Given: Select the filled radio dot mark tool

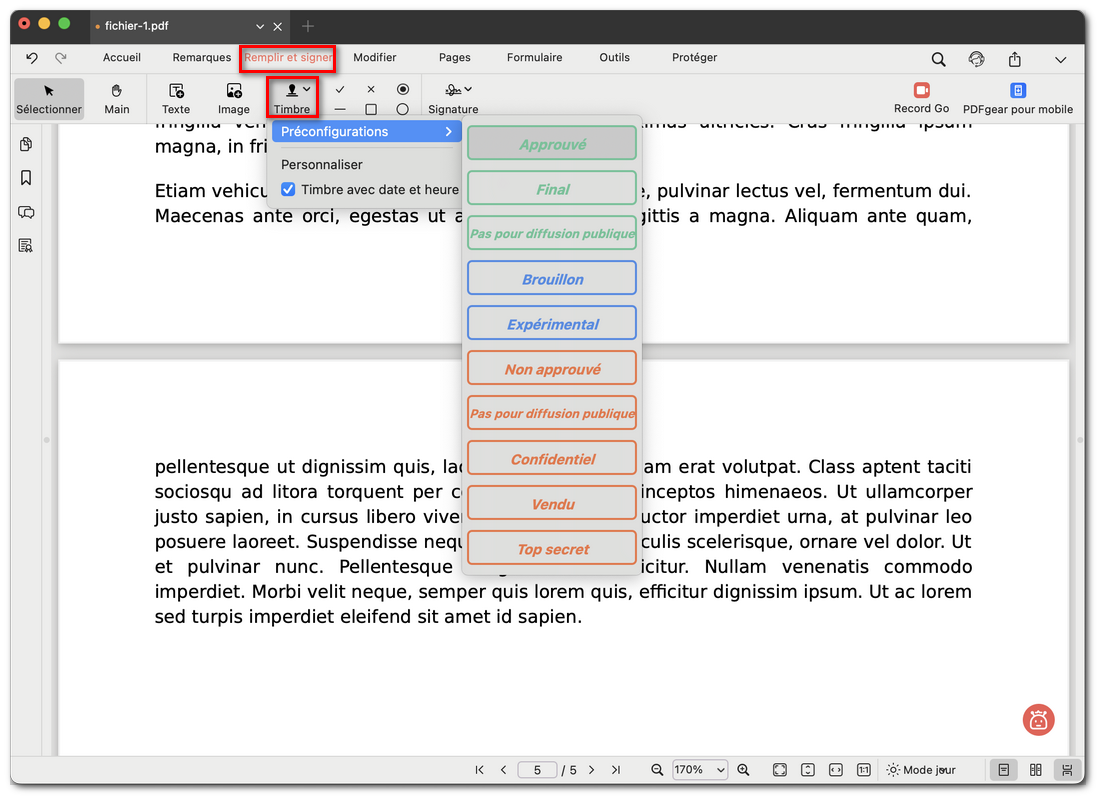Looking at the screenshot, I should 403,89.
